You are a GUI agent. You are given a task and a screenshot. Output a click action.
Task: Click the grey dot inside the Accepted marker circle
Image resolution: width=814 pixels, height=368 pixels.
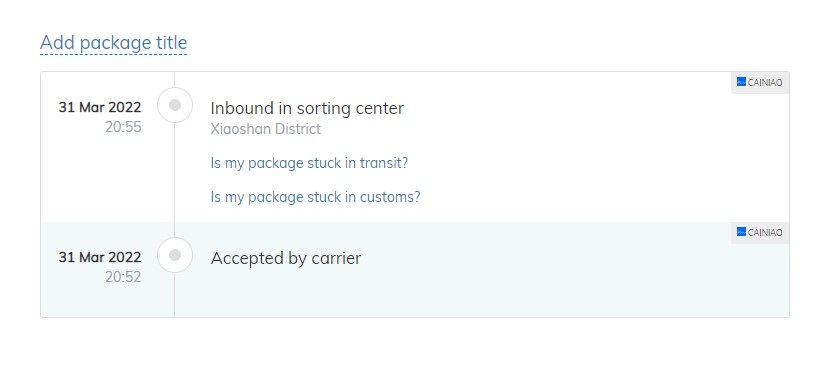175,255
